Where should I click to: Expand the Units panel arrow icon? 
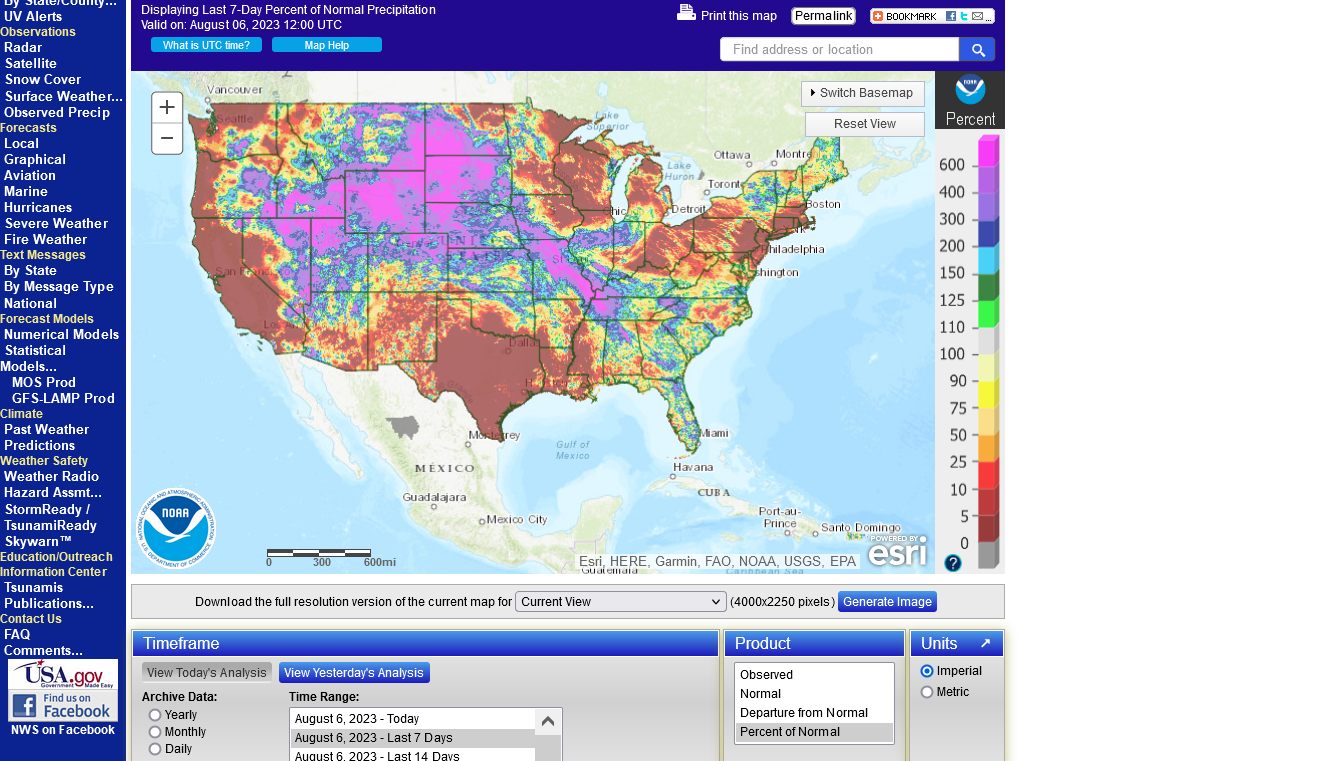(x=986, y=644)
